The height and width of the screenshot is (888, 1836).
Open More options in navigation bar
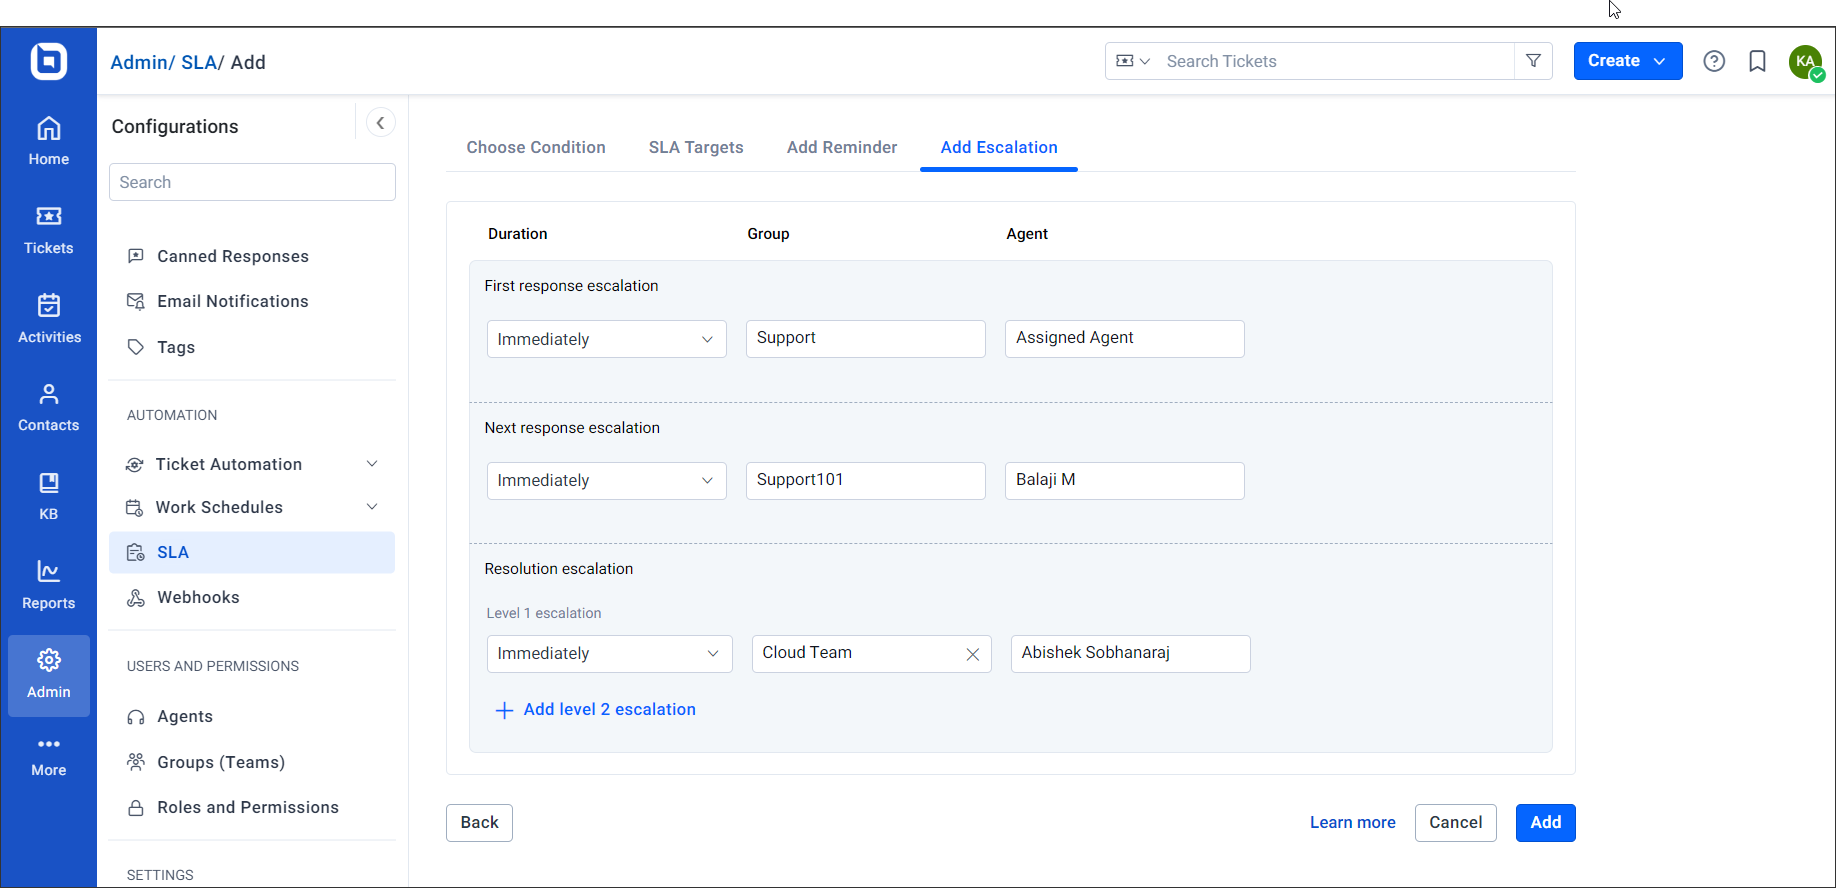pyautogui.click(x=49, y=756)
